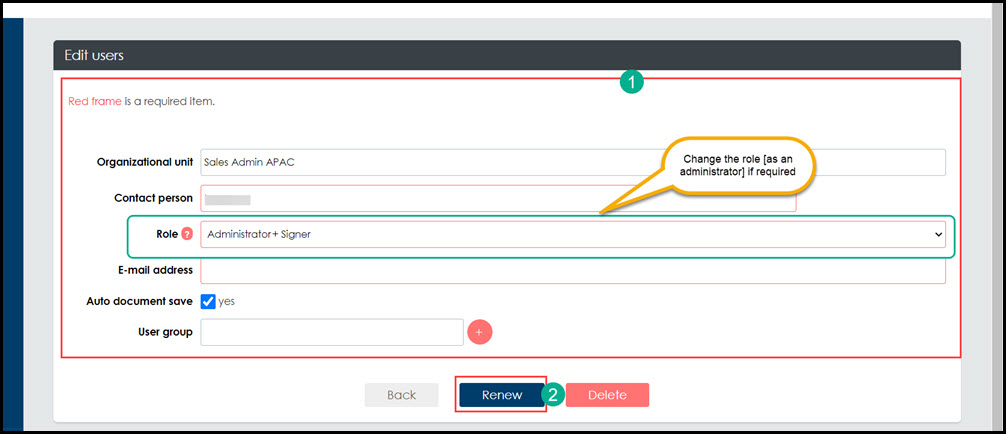Click the Delete button
This screenshot has width=1006, height=434.
tap(607, 395)
